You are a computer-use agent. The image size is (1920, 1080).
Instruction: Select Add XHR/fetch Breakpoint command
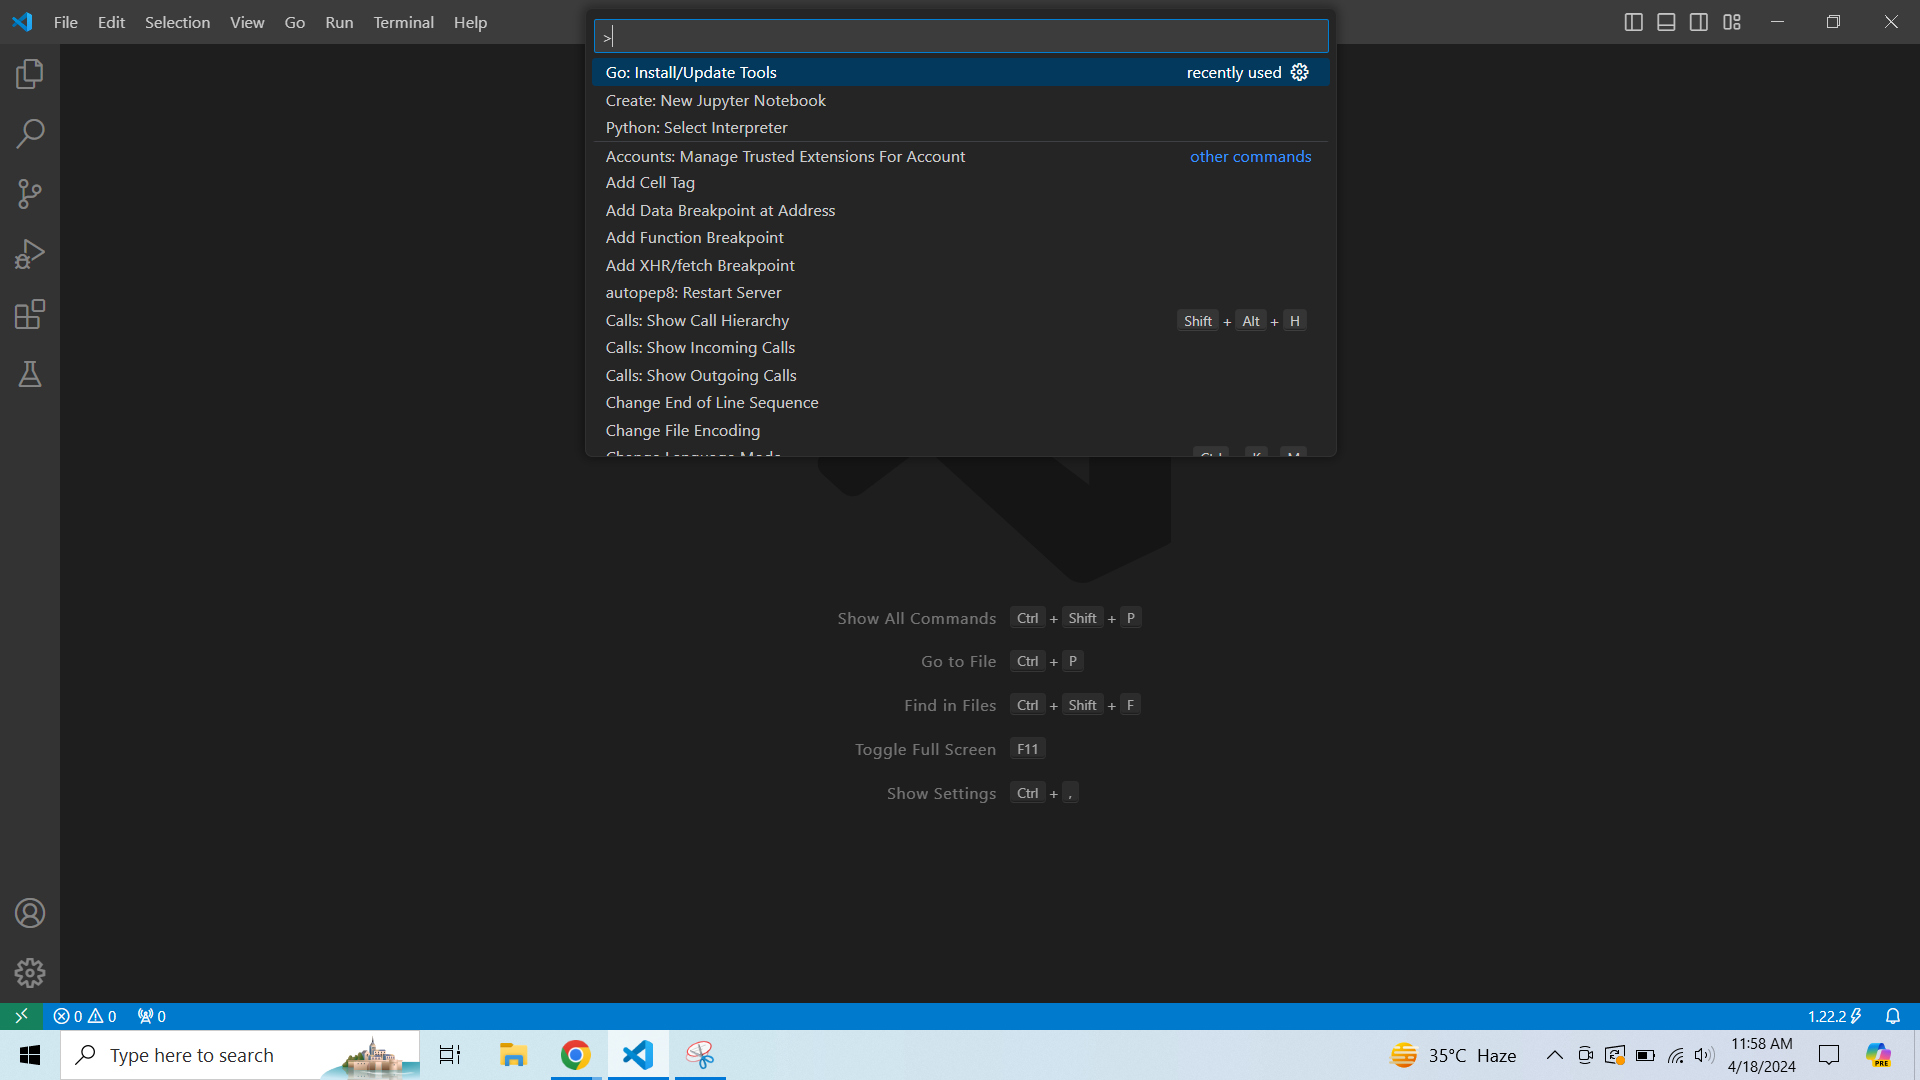coord(960,265)
